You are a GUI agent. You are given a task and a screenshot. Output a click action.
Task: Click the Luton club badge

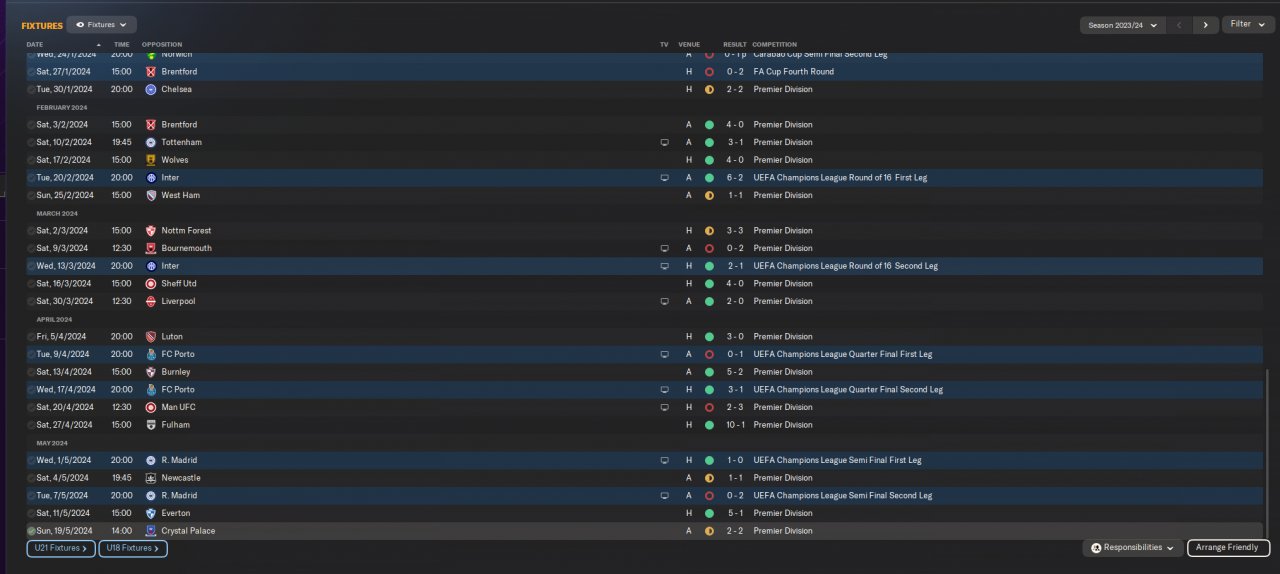[151, 336]
